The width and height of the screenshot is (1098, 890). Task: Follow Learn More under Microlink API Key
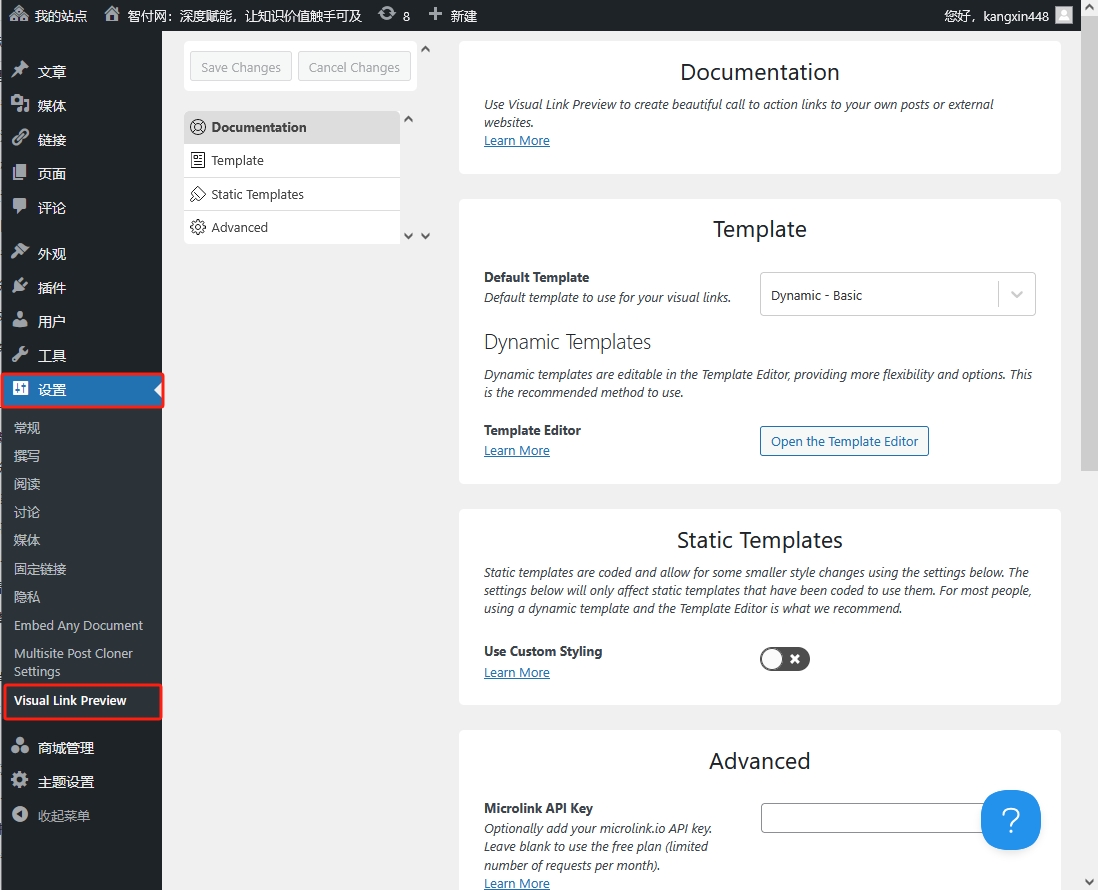click(517, 883)
